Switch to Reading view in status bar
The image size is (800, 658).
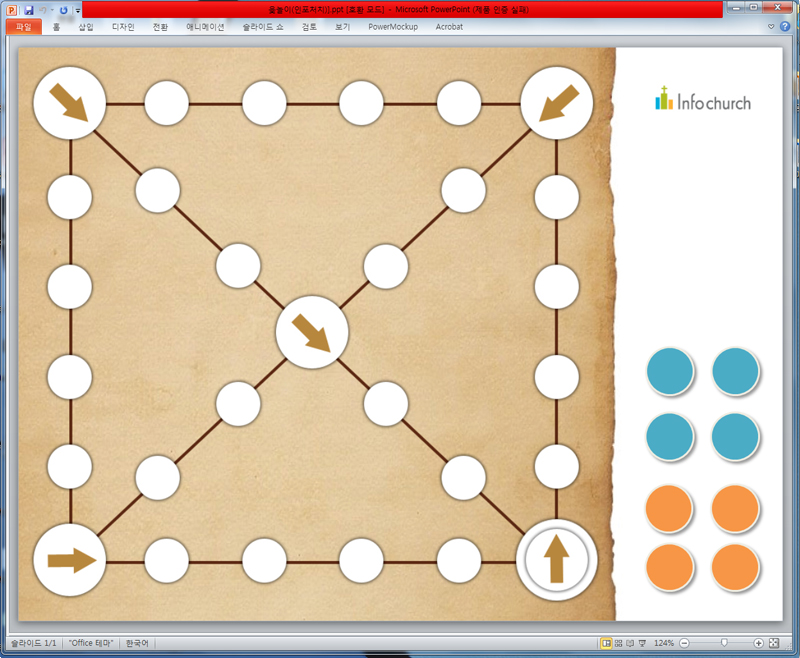[x=630, y=642]
